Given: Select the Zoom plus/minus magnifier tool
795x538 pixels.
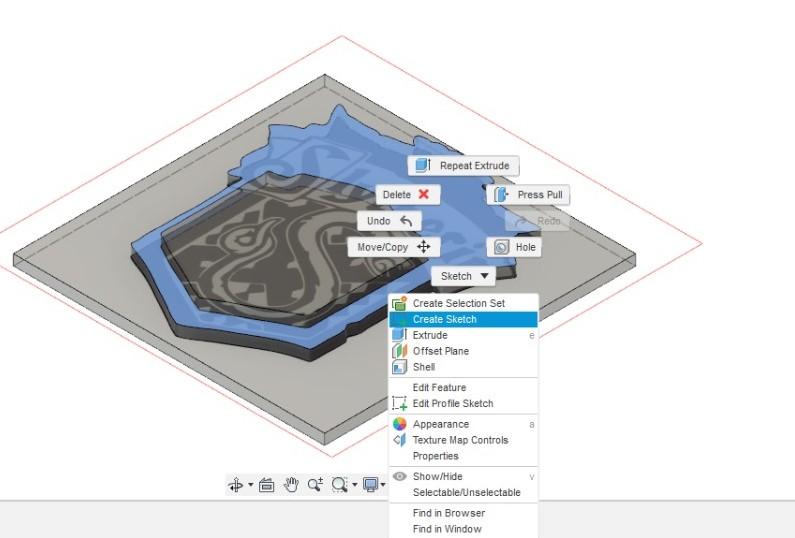Looking at the screenshot, I should point(315,485).
